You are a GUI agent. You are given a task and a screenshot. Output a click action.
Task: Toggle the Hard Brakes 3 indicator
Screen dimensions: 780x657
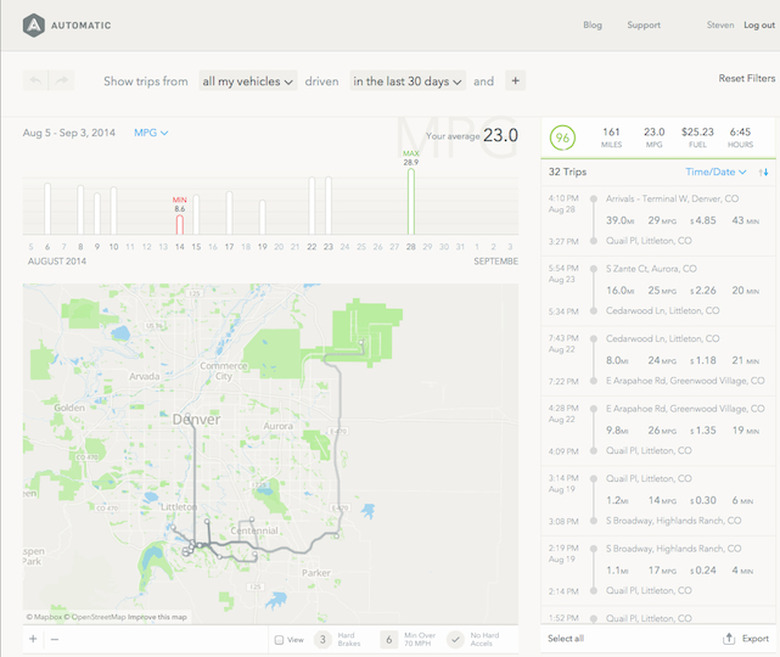pyautogui.click(x=323, y=640)
